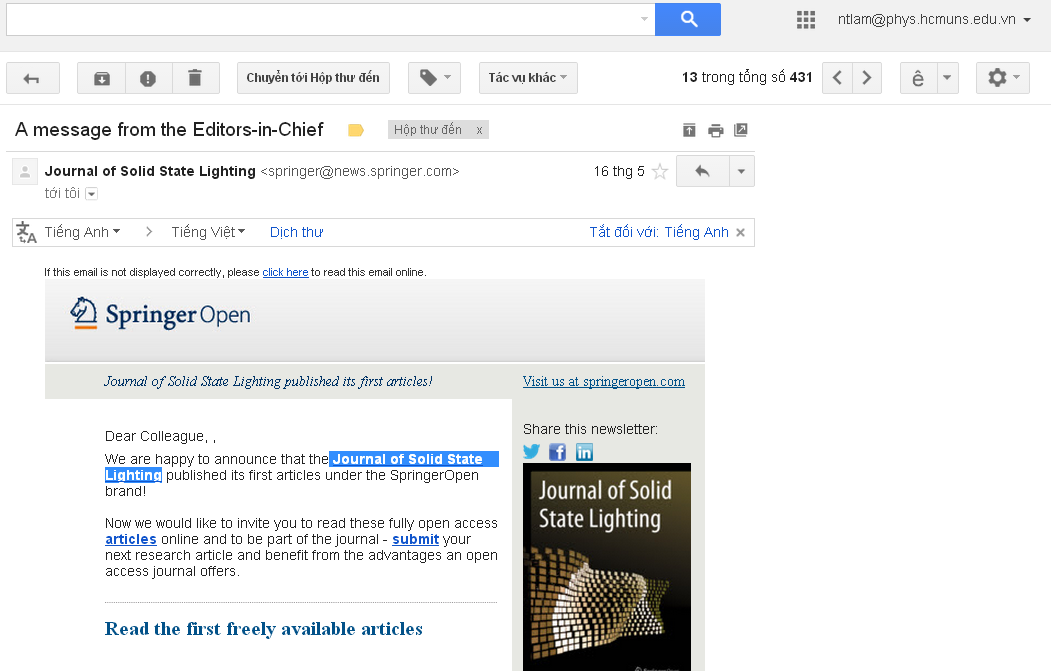Open the 'Tác vụ khác' menu

coord(528,78)
